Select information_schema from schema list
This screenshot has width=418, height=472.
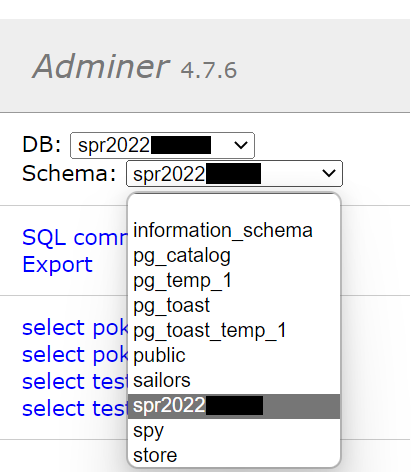[x=234, y=230]
